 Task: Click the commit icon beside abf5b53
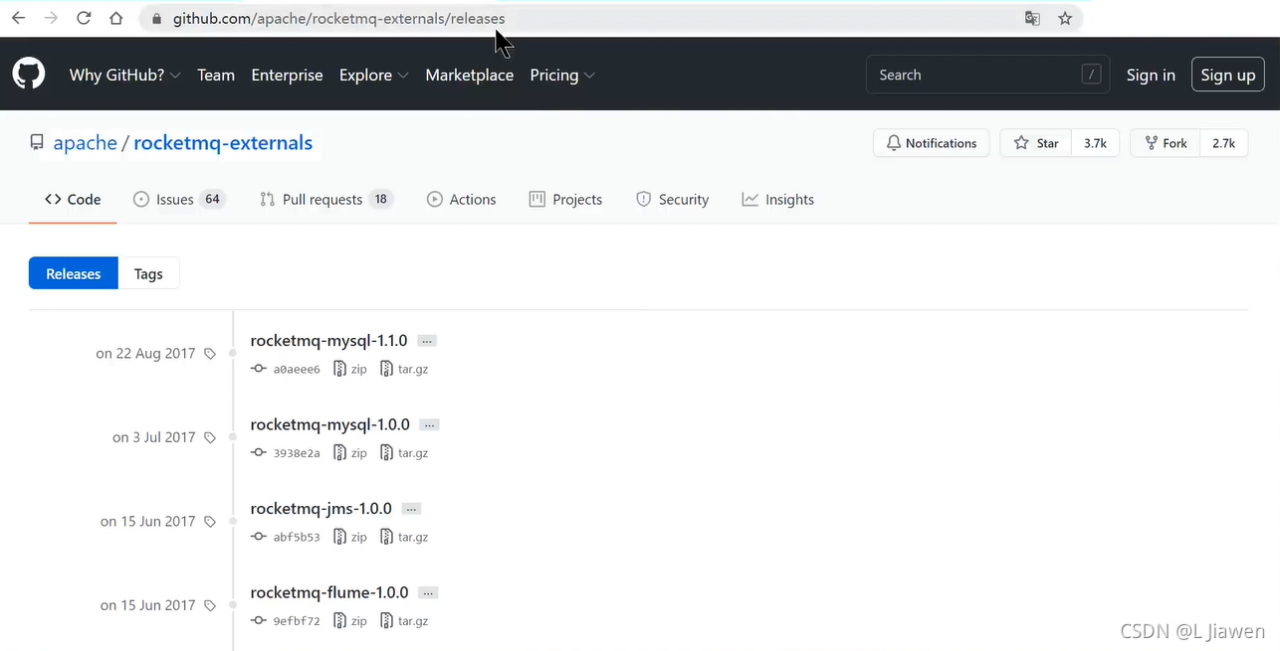click(259, 537)
